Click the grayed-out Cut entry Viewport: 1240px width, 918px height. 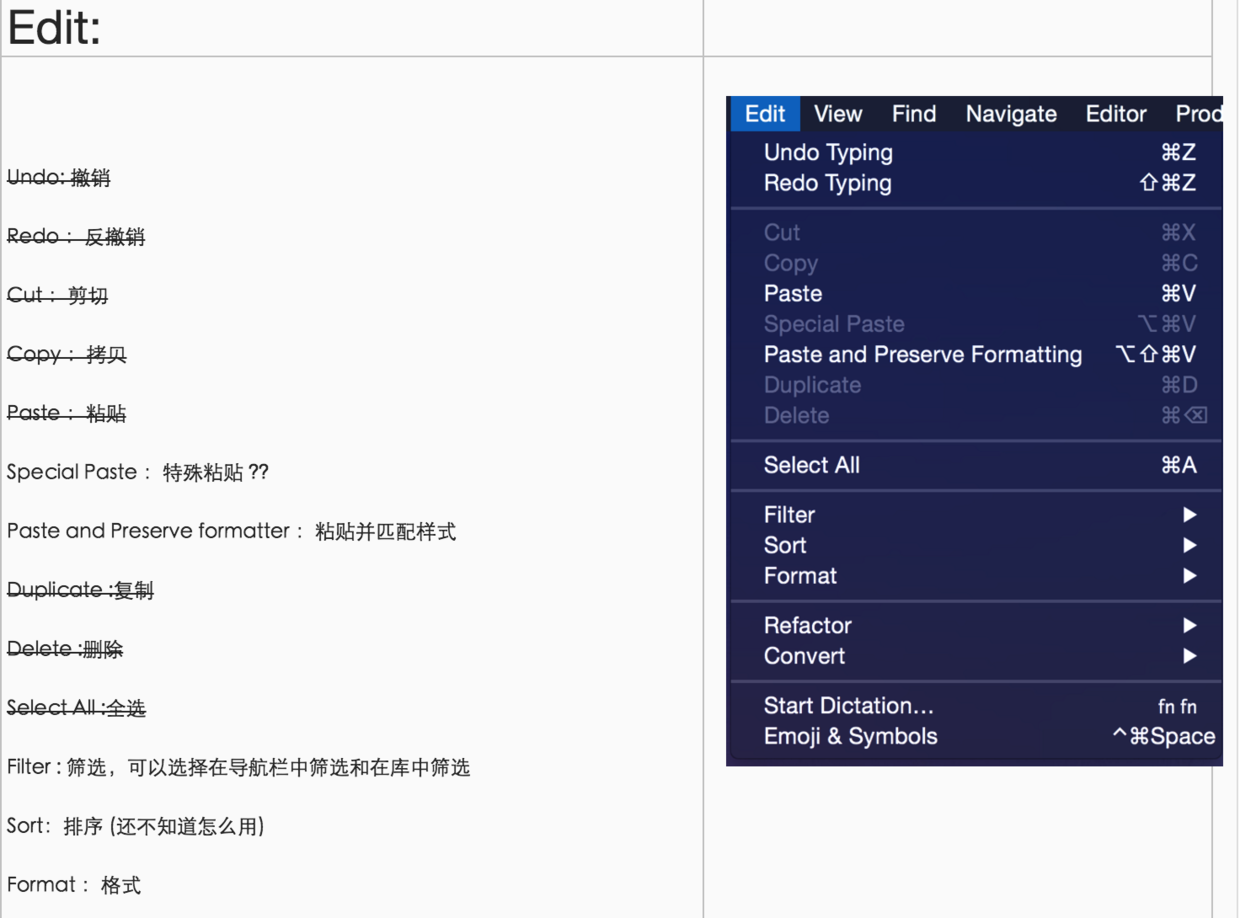[x=975, y=233]
